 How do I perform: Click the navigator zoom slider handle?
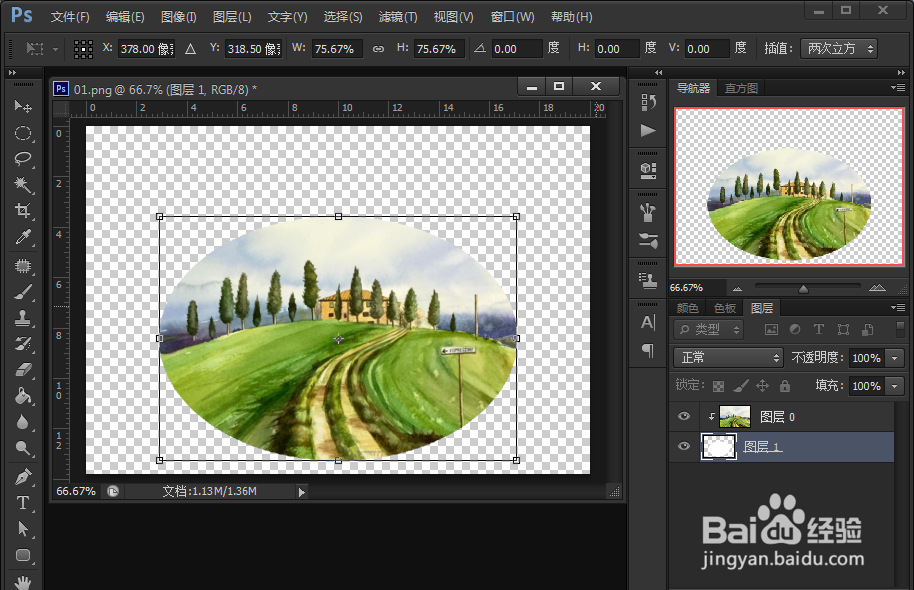pos(803,289)
